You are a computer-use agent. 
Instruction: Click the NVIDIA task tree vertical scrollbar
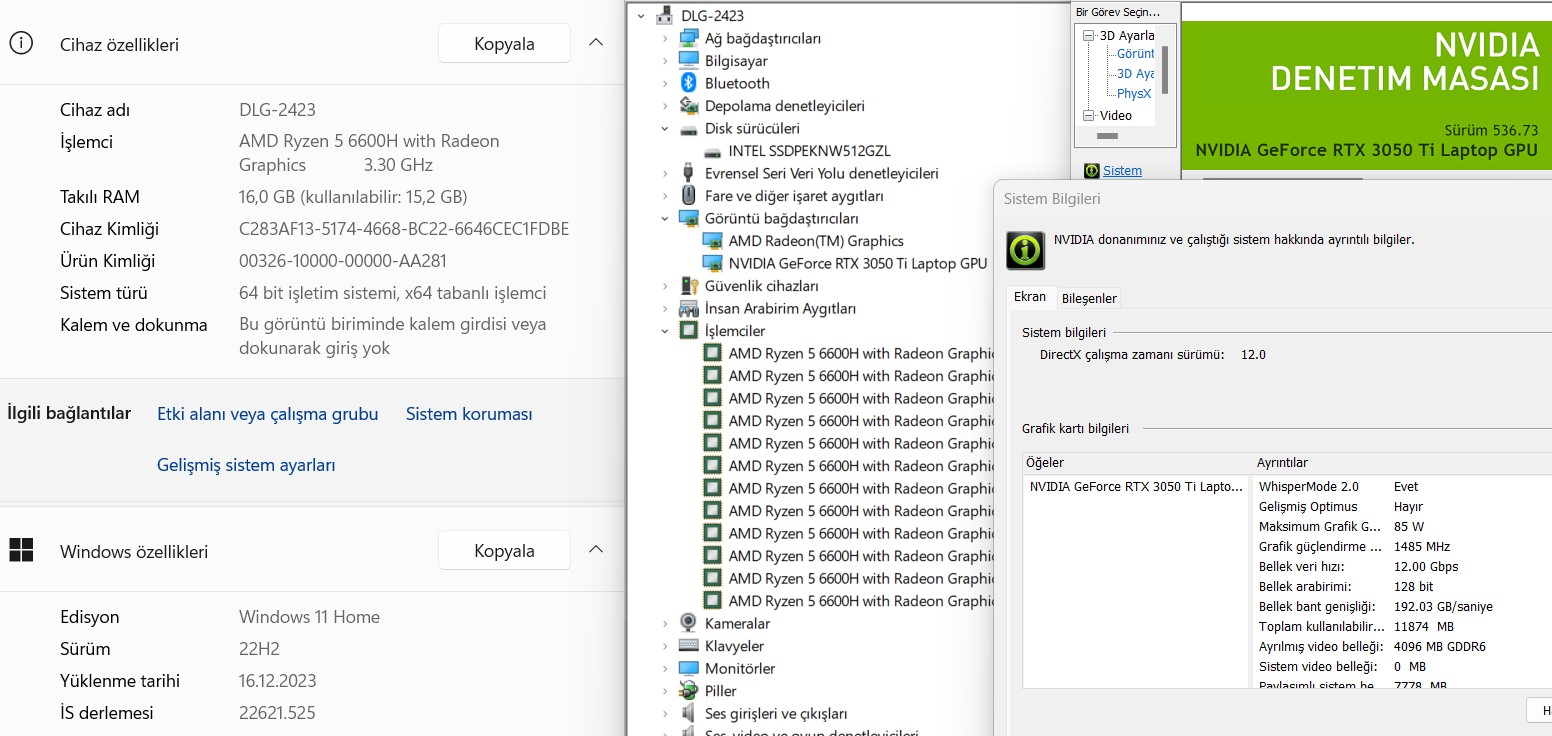point(1164,70)
